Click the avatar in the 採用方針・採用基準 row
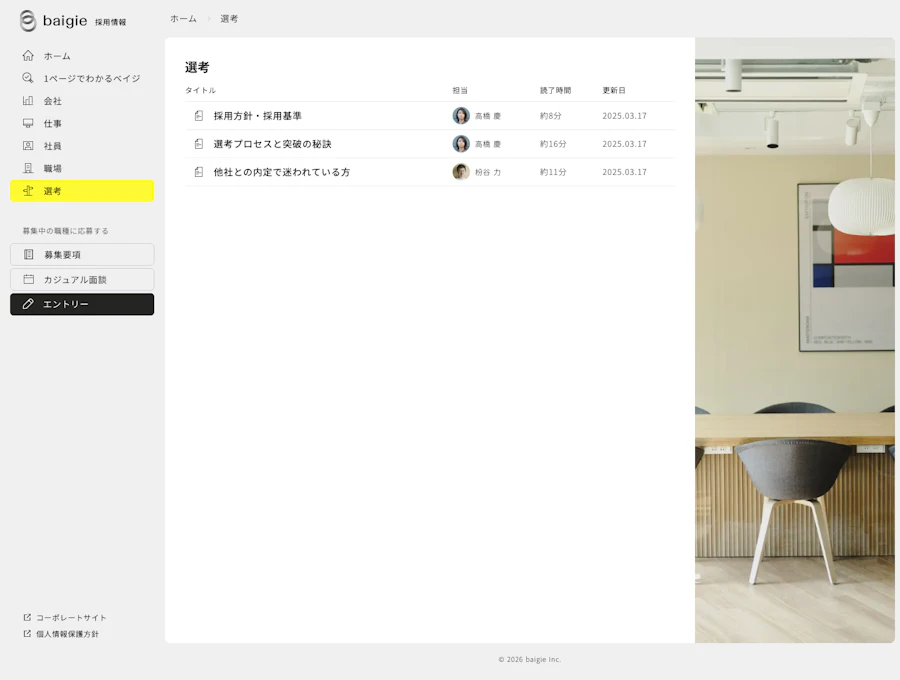This screenshot has height=680, width=900. point(461,116)
